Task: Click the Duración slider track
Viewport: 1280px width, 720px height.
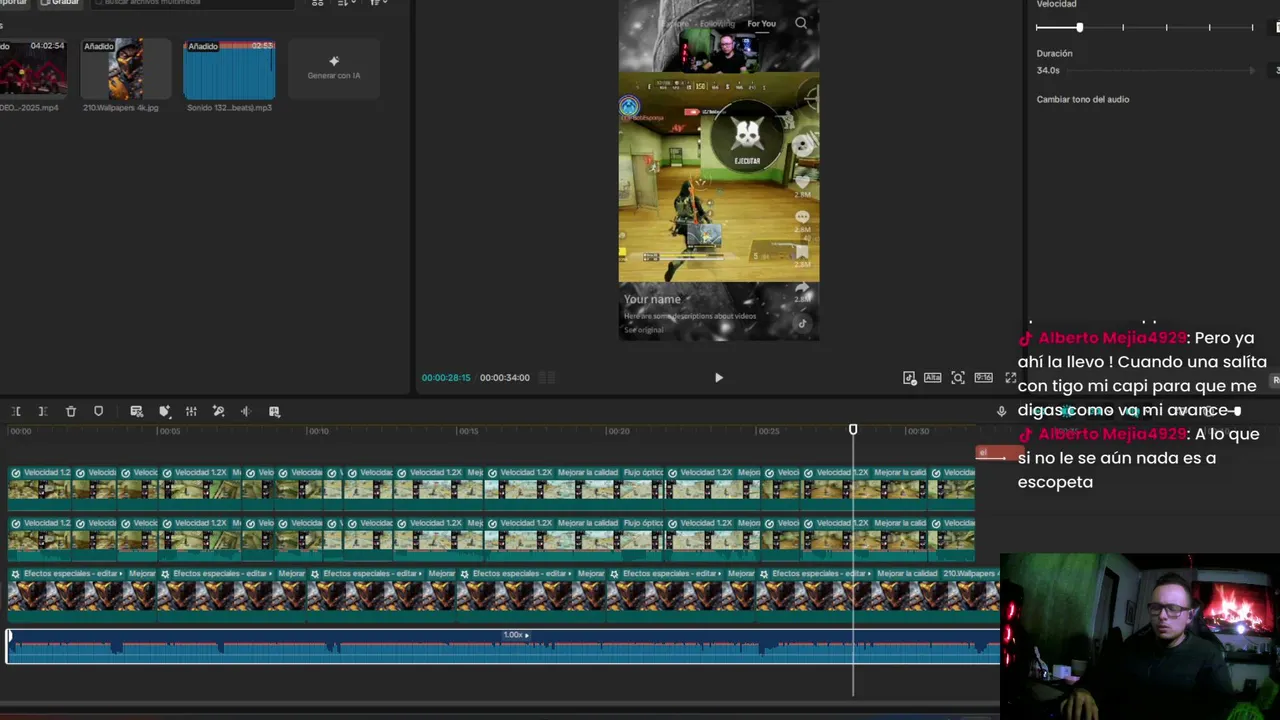Action: pyautogui.click(x=1160, y=71)
